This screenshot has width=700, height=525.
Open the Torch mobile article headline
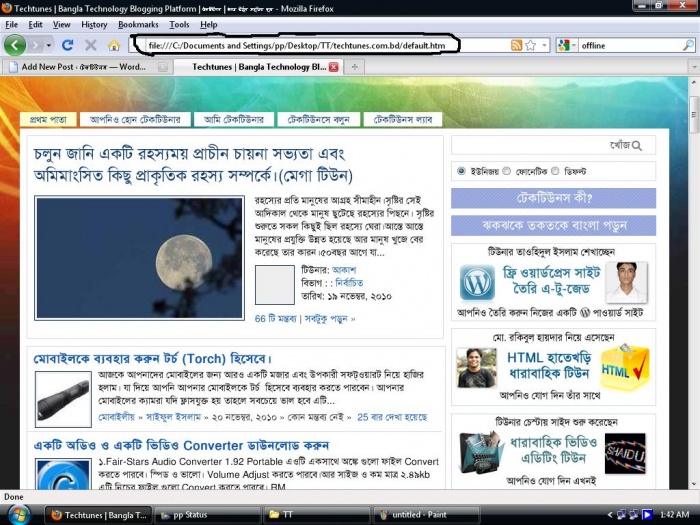(152, 358)
